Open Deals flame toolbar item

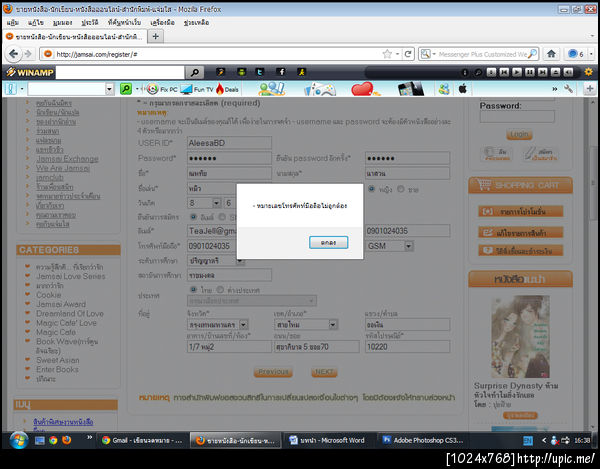[x=227, y=89]
